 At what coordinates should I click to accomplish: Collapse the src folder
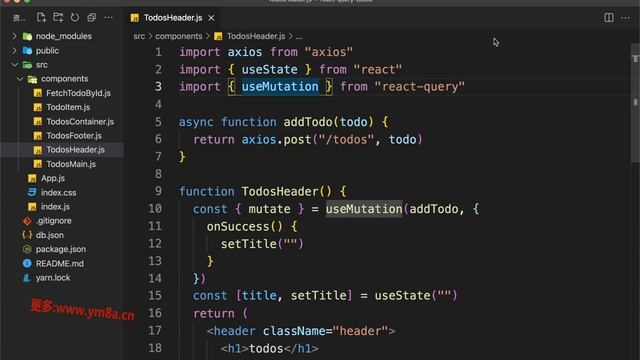point(41,65)
